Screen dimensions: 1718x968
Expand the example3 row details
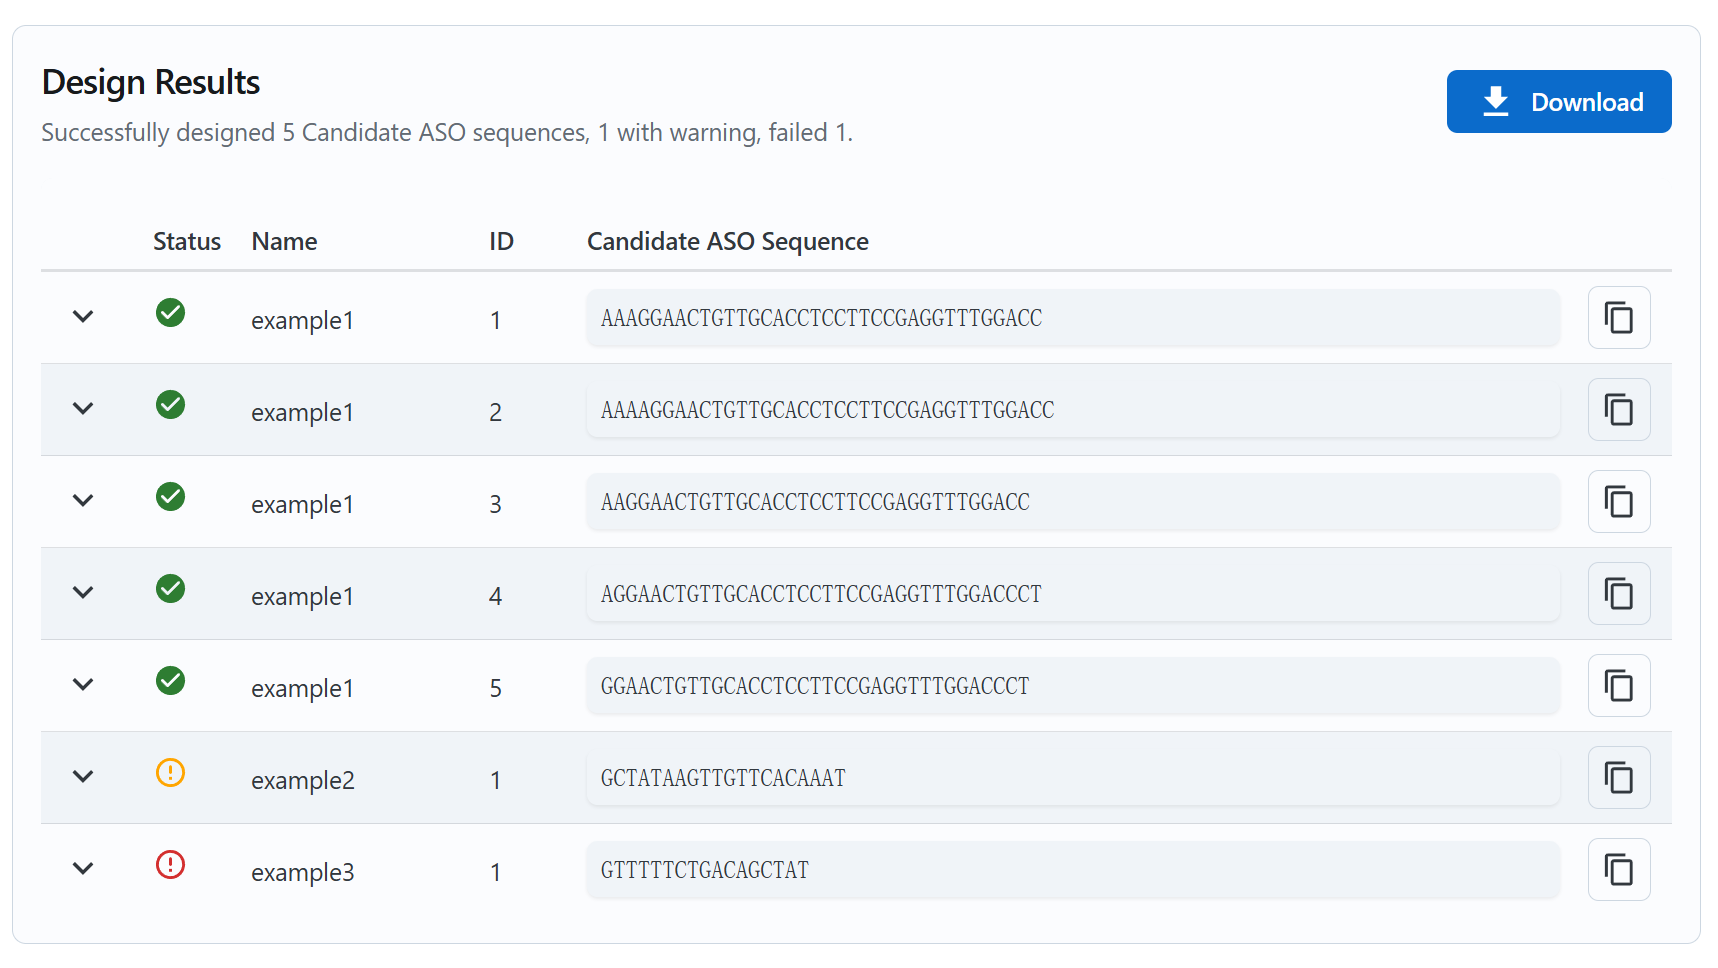tap(83, 869)
